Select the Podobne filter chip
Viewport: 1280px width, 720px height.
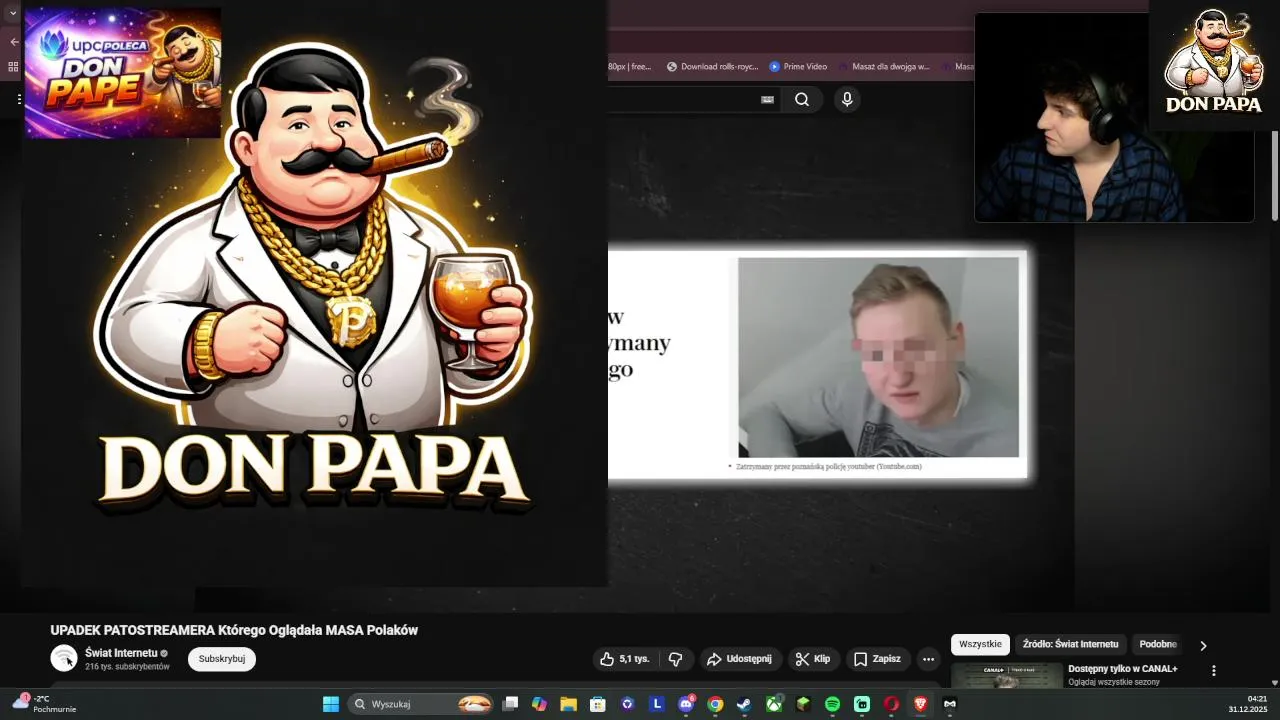pos(1158,644)
